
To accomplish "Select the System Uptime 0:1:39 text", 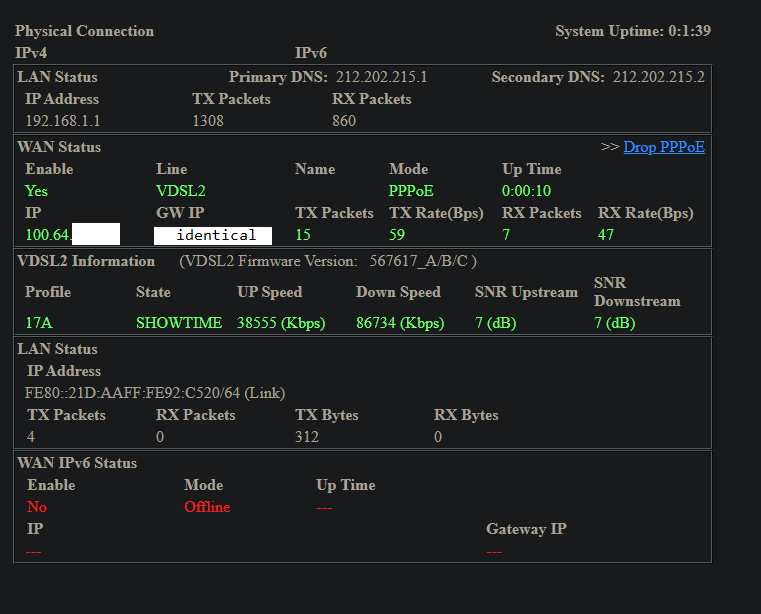I will coord(633,31).
